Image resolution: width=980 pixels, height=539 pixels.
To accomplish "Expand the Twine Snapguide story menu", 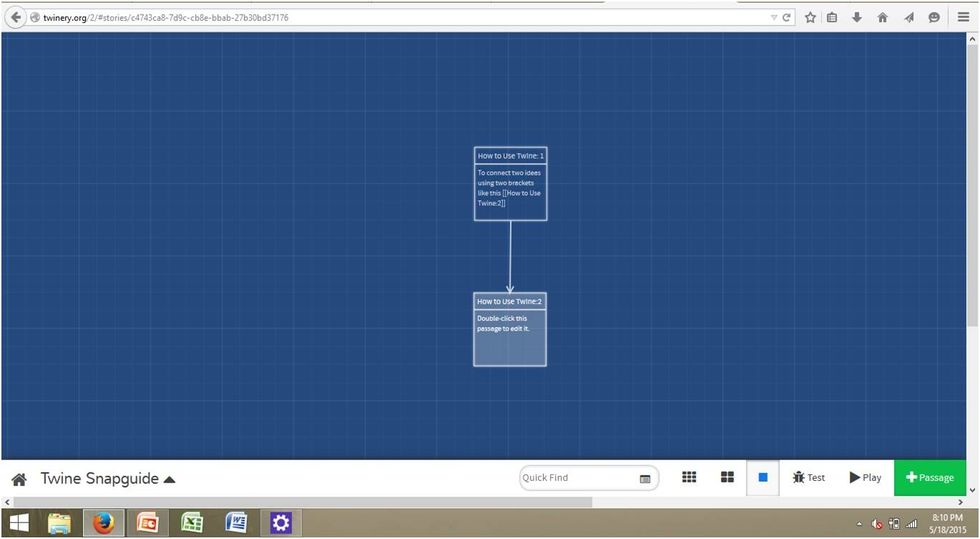I will click(169, 479).
